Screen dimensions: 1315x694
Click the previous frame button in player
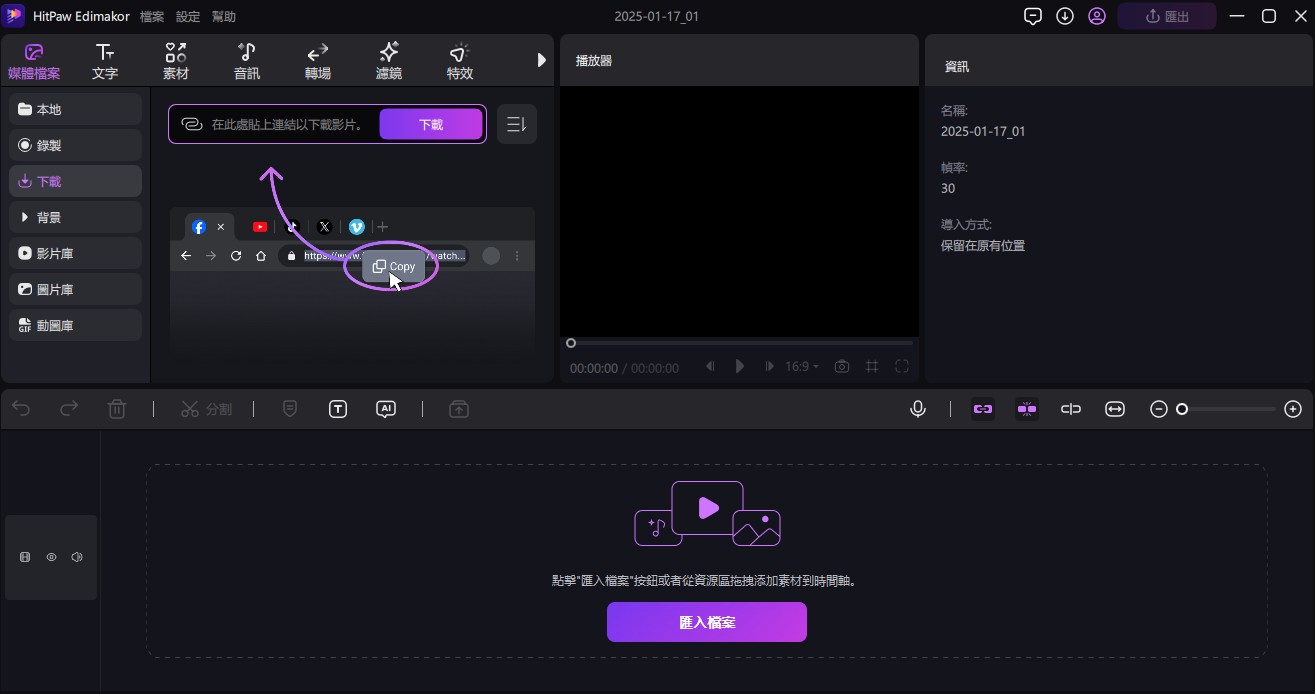(x=710, y=367)
